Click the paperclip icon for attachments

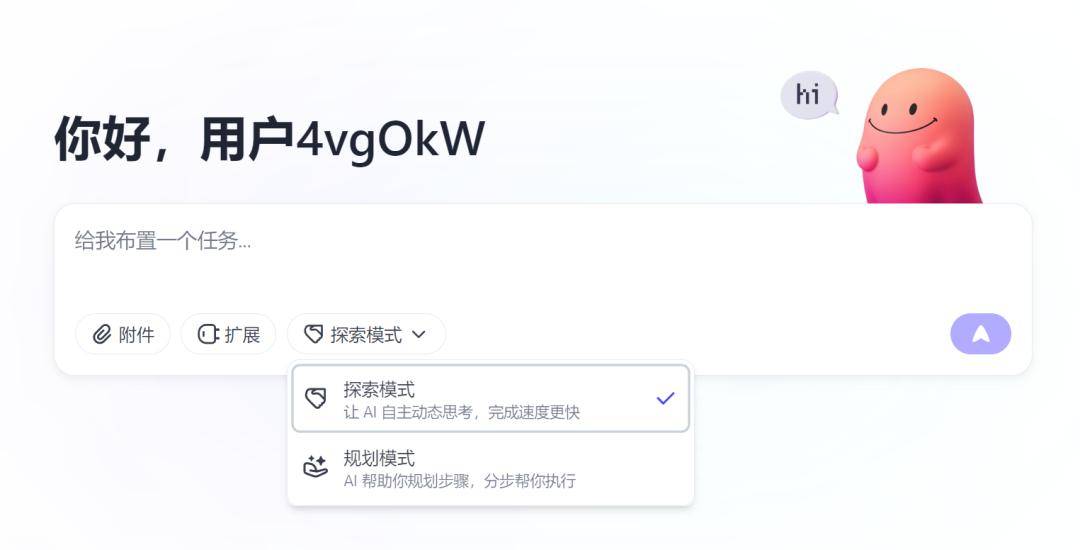coord(101,335)
